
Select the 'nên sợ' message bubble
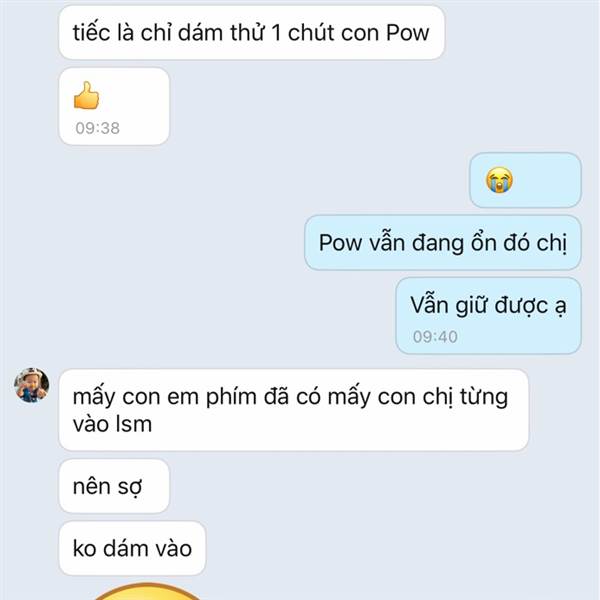tap(114, 486)
